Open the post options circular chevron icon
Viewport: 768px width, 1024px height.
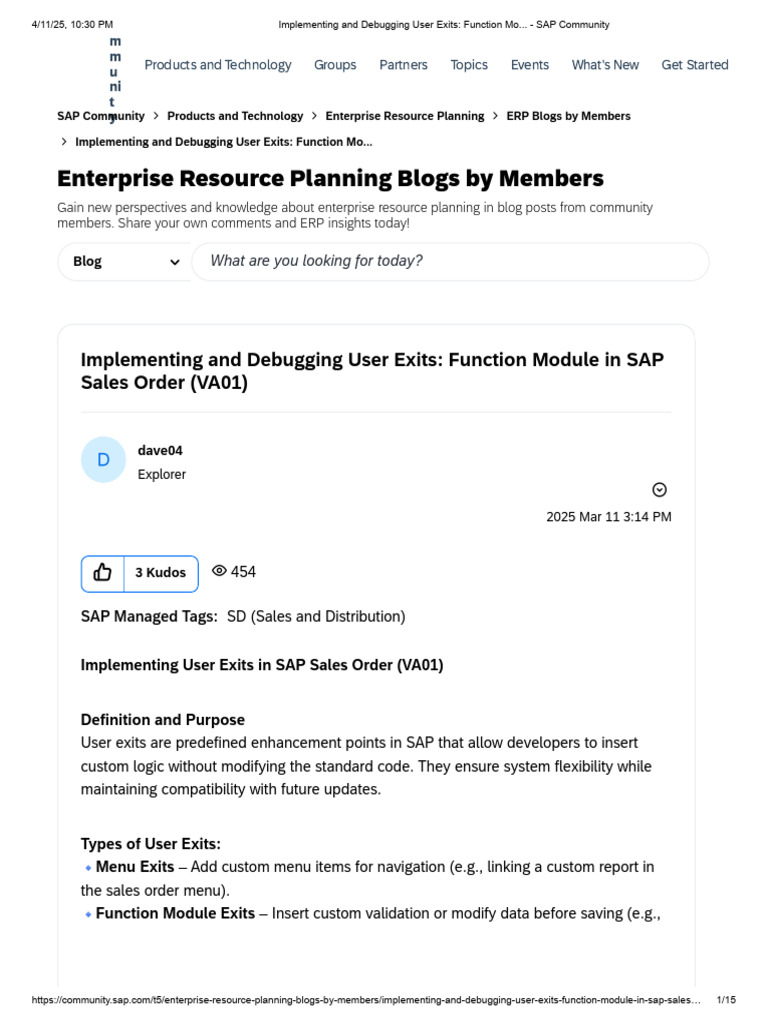coord(659,490)
